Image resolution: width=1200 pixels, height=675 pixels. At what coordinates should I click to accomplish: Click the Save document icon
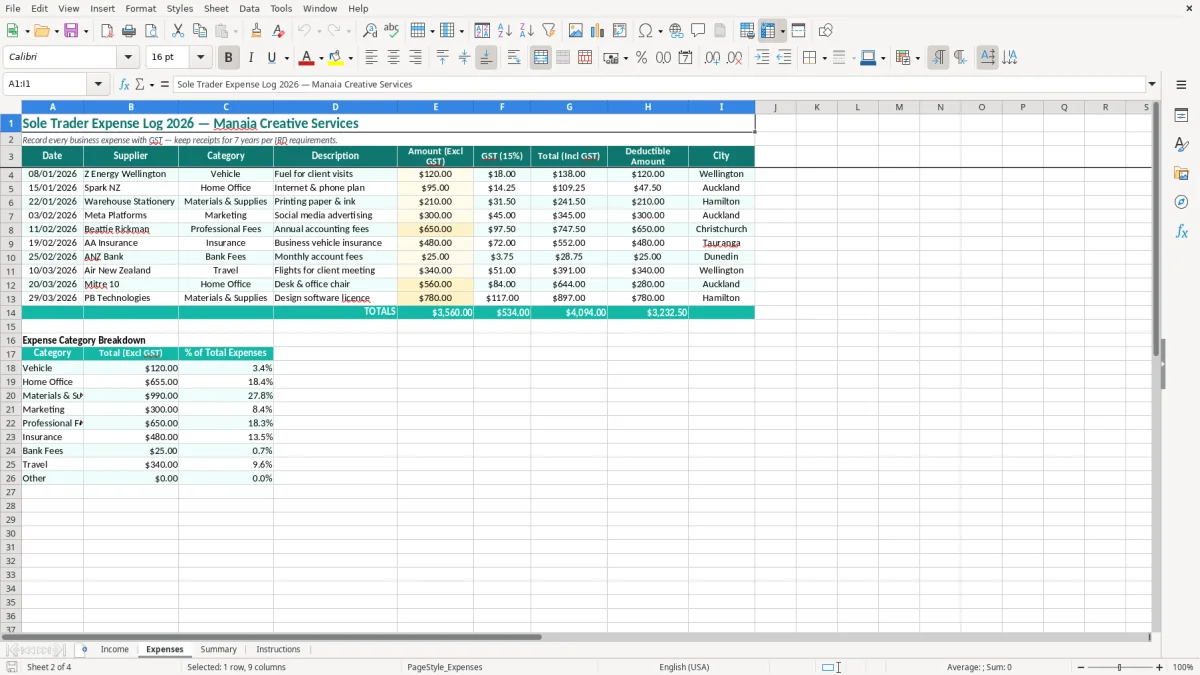[x=71, y=31]
